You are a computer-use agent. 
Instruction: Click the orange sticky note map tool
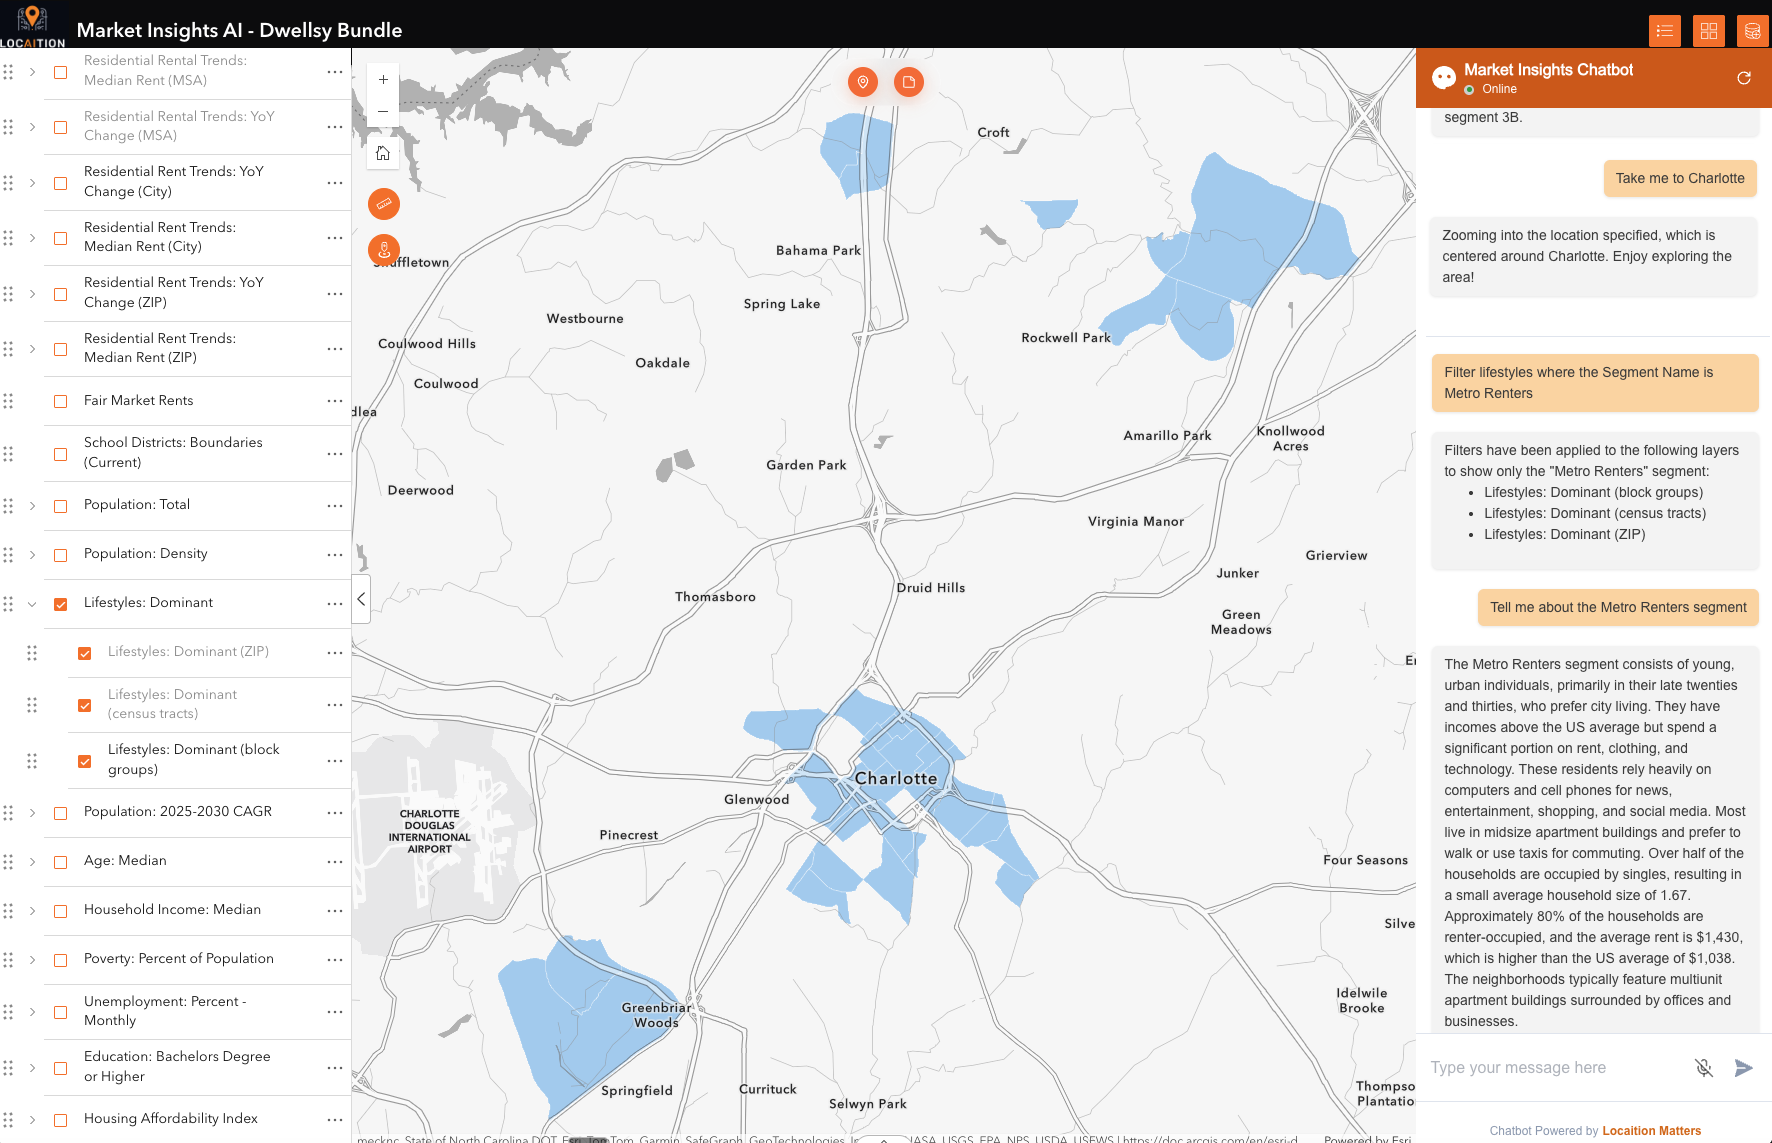[908, 82]
